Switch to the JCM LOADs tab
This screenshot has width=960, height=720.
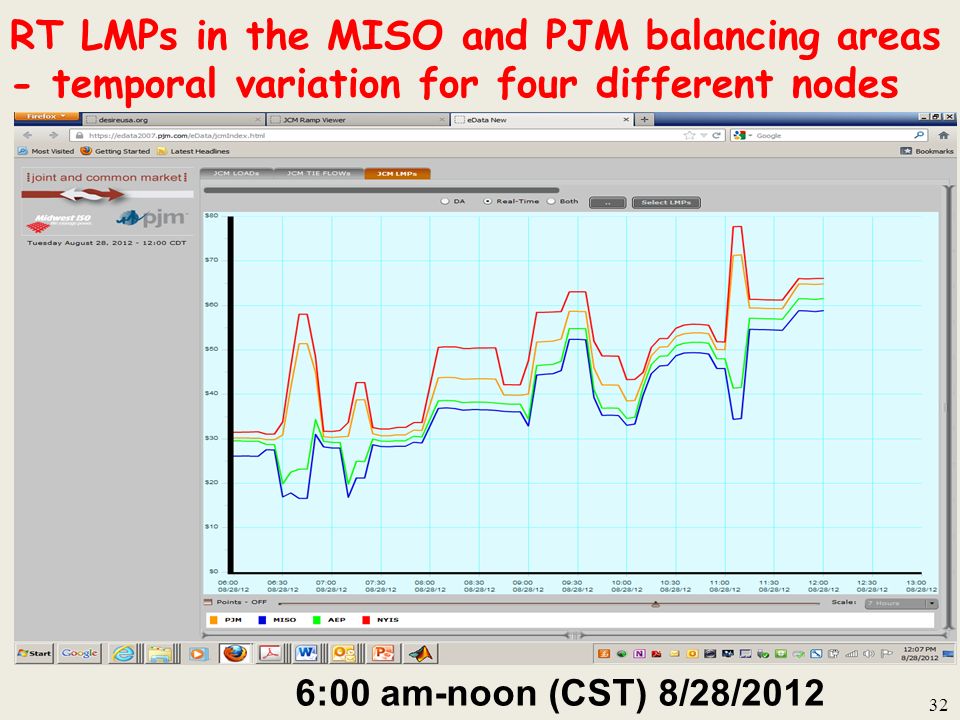click(x=236, y=174)
